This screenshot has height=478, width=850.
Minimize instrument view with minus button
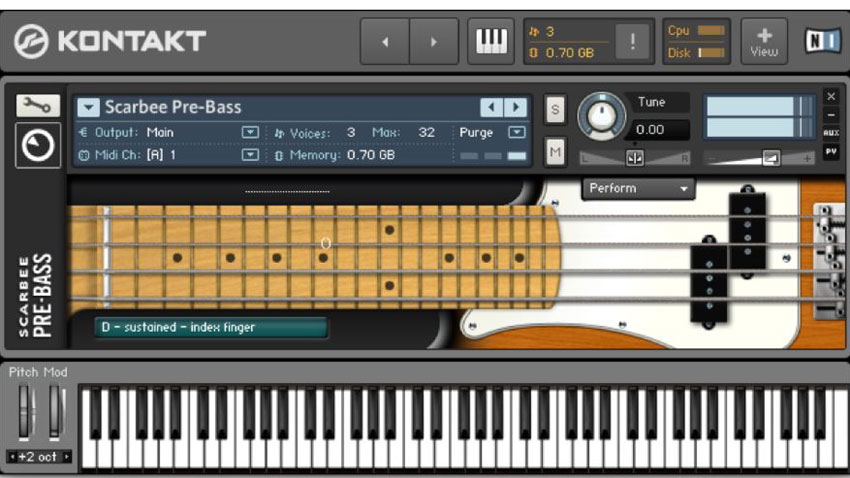pyautogui.click(x=831, y=115)
